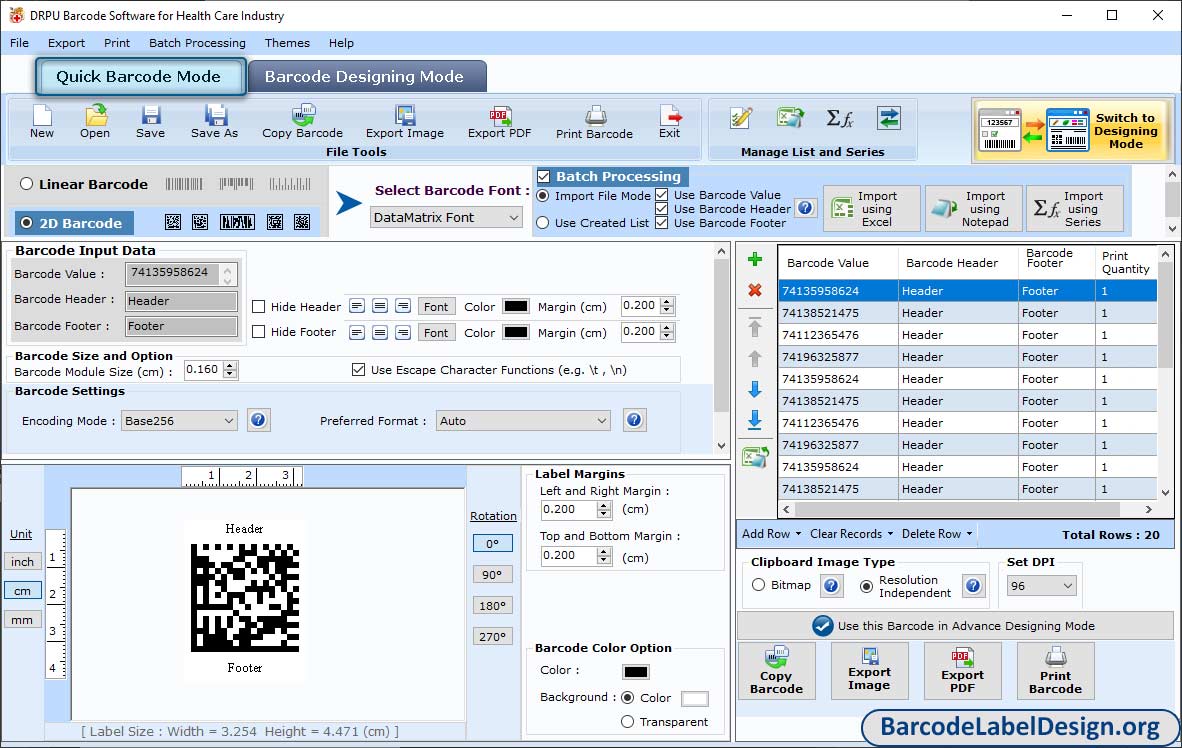Click Print Barcode in File Tools
This screenshot has height=748, width=1182.
(594, 122)
